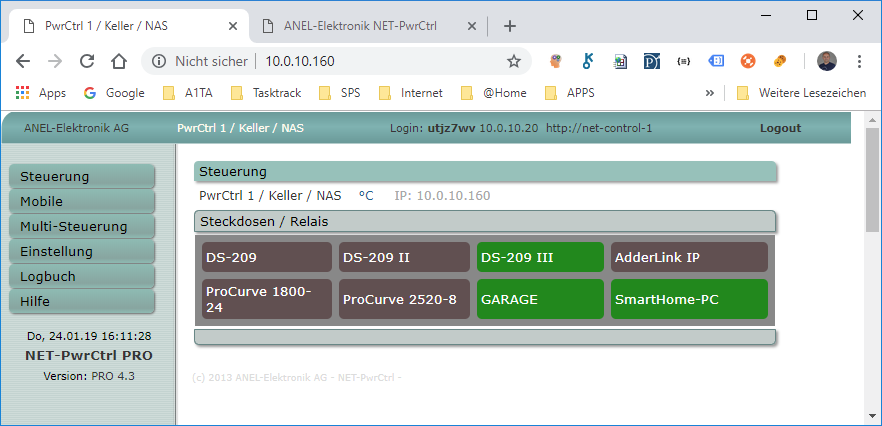The image size is (882, 426).
Task: Switch to the ANEL-Elektronik NET-PwrCtrl tab
Action: point(369,26)
